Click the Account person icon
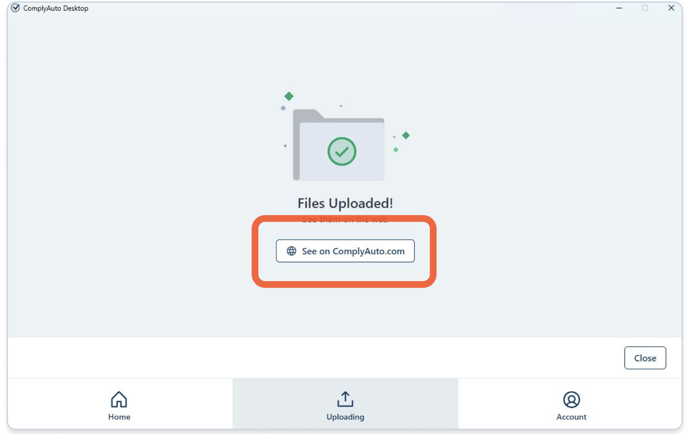Viewport: 688px width, 434px height. pos(571,399)
